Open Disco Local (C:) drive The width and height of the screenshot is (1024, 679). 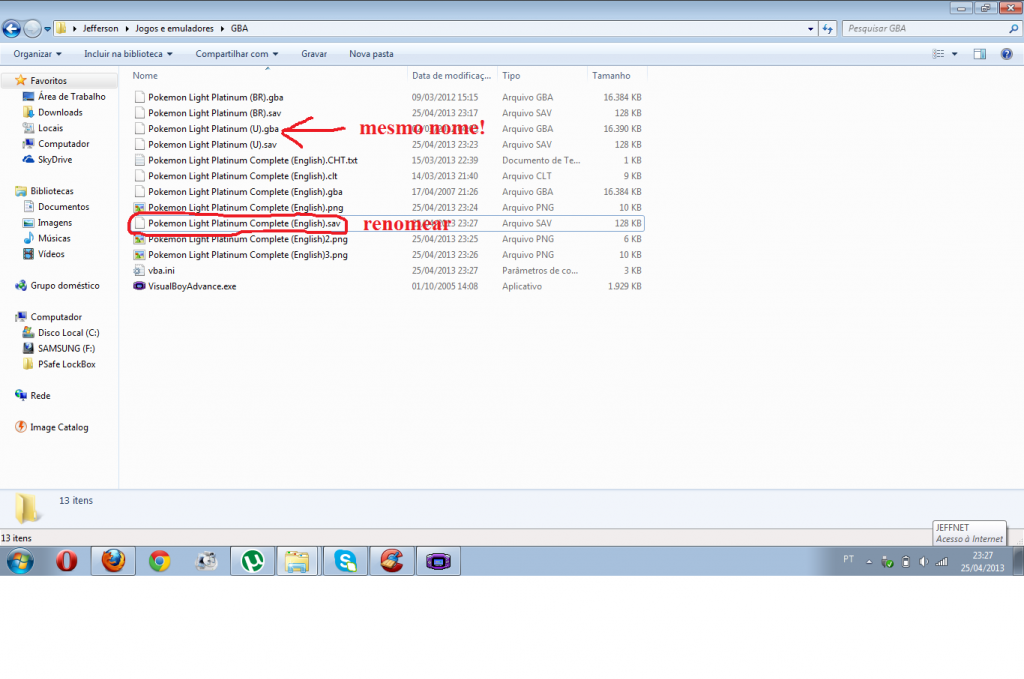(61, 332)
